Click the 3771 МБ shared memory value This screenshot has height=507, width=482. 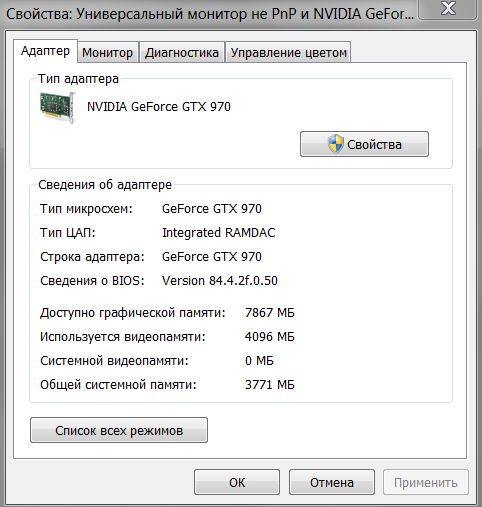click(270, 385)
